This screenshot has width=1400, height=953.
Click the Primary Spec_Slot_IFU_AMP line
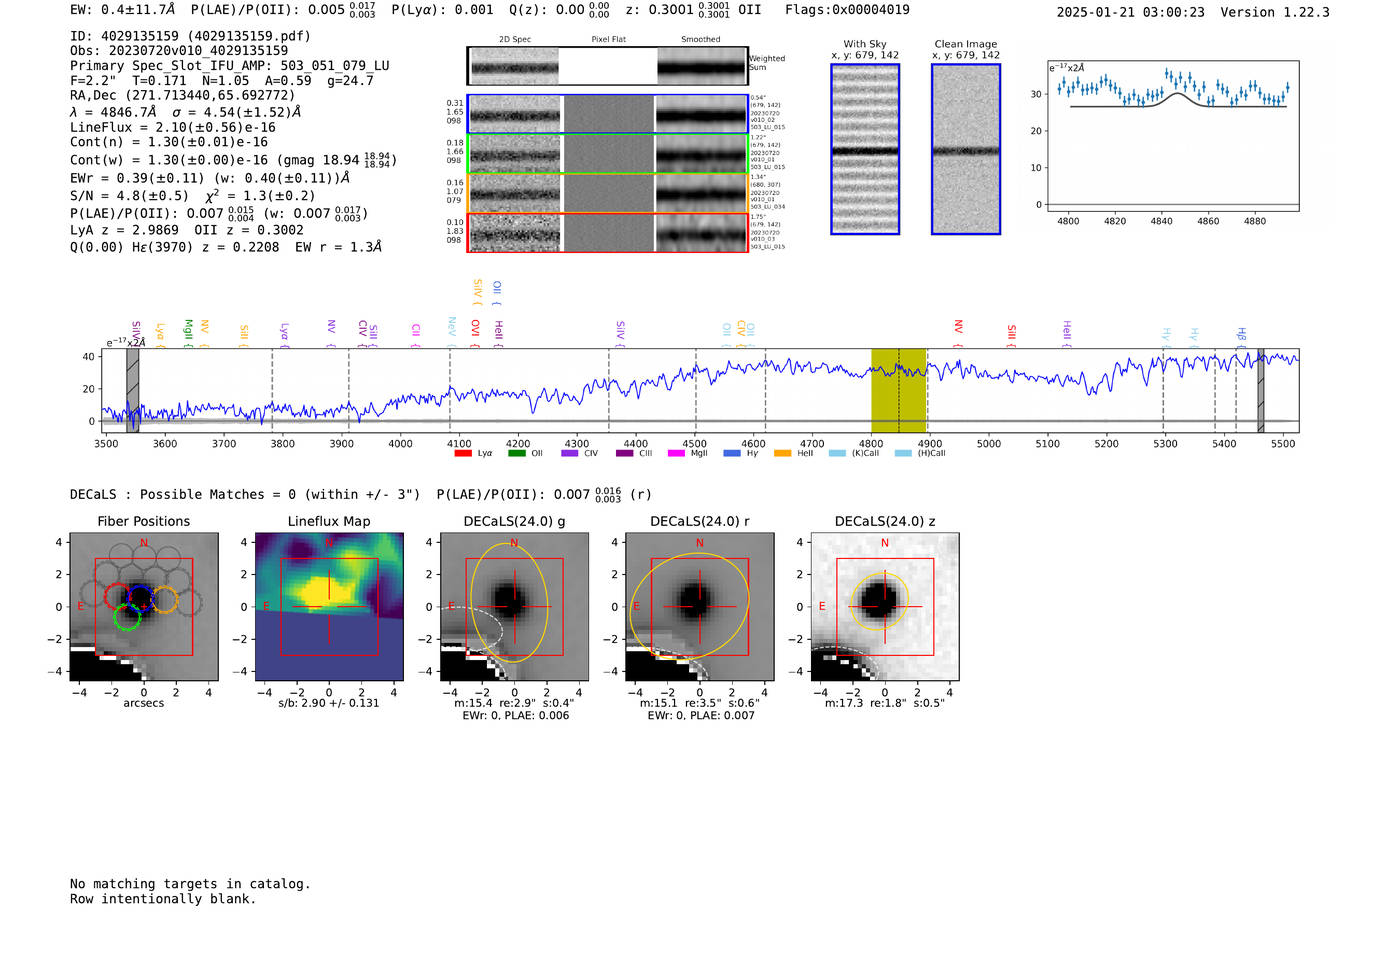pos(230,66)
